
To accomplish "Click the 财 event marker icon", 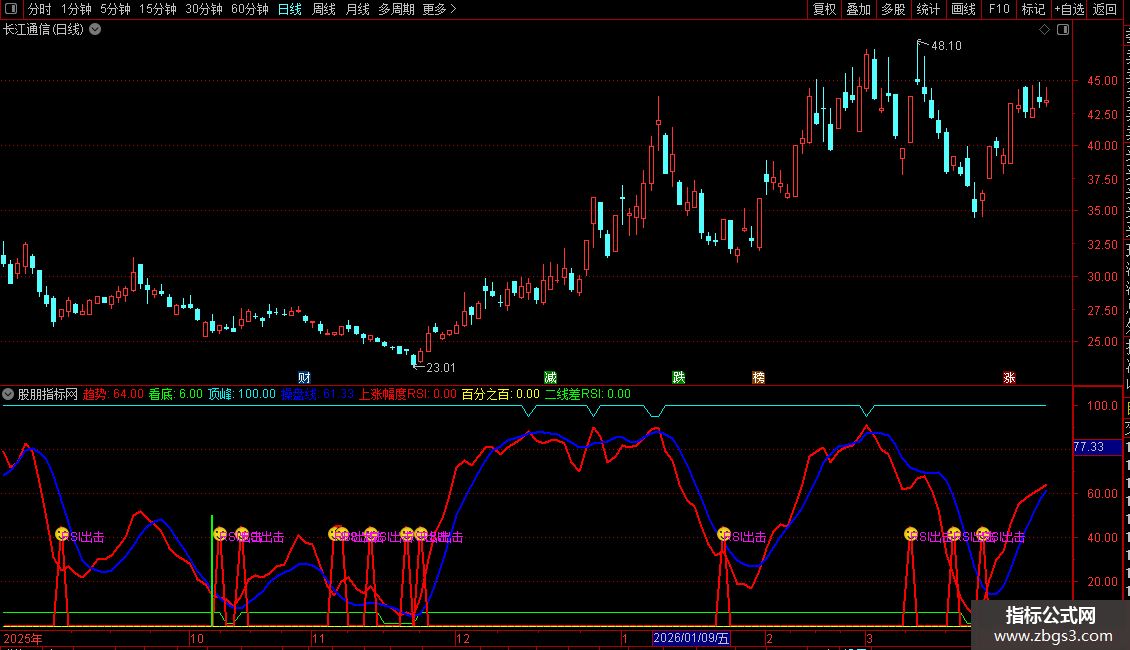I will tap(304, 378).
